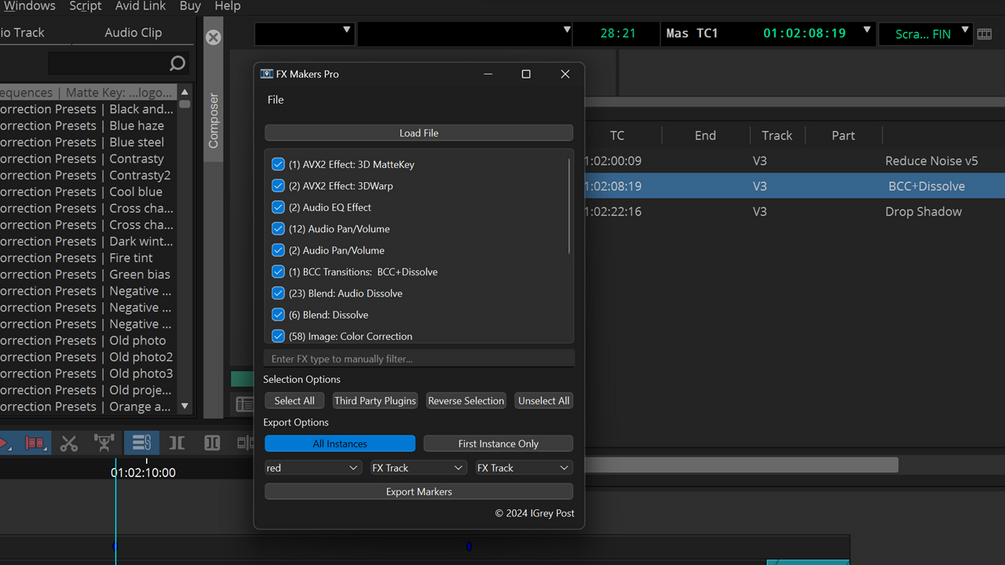The height and width of the screenshot is (565, 1005).
Task: Open the Avid Link menu
Action: [x=140, y=6]
